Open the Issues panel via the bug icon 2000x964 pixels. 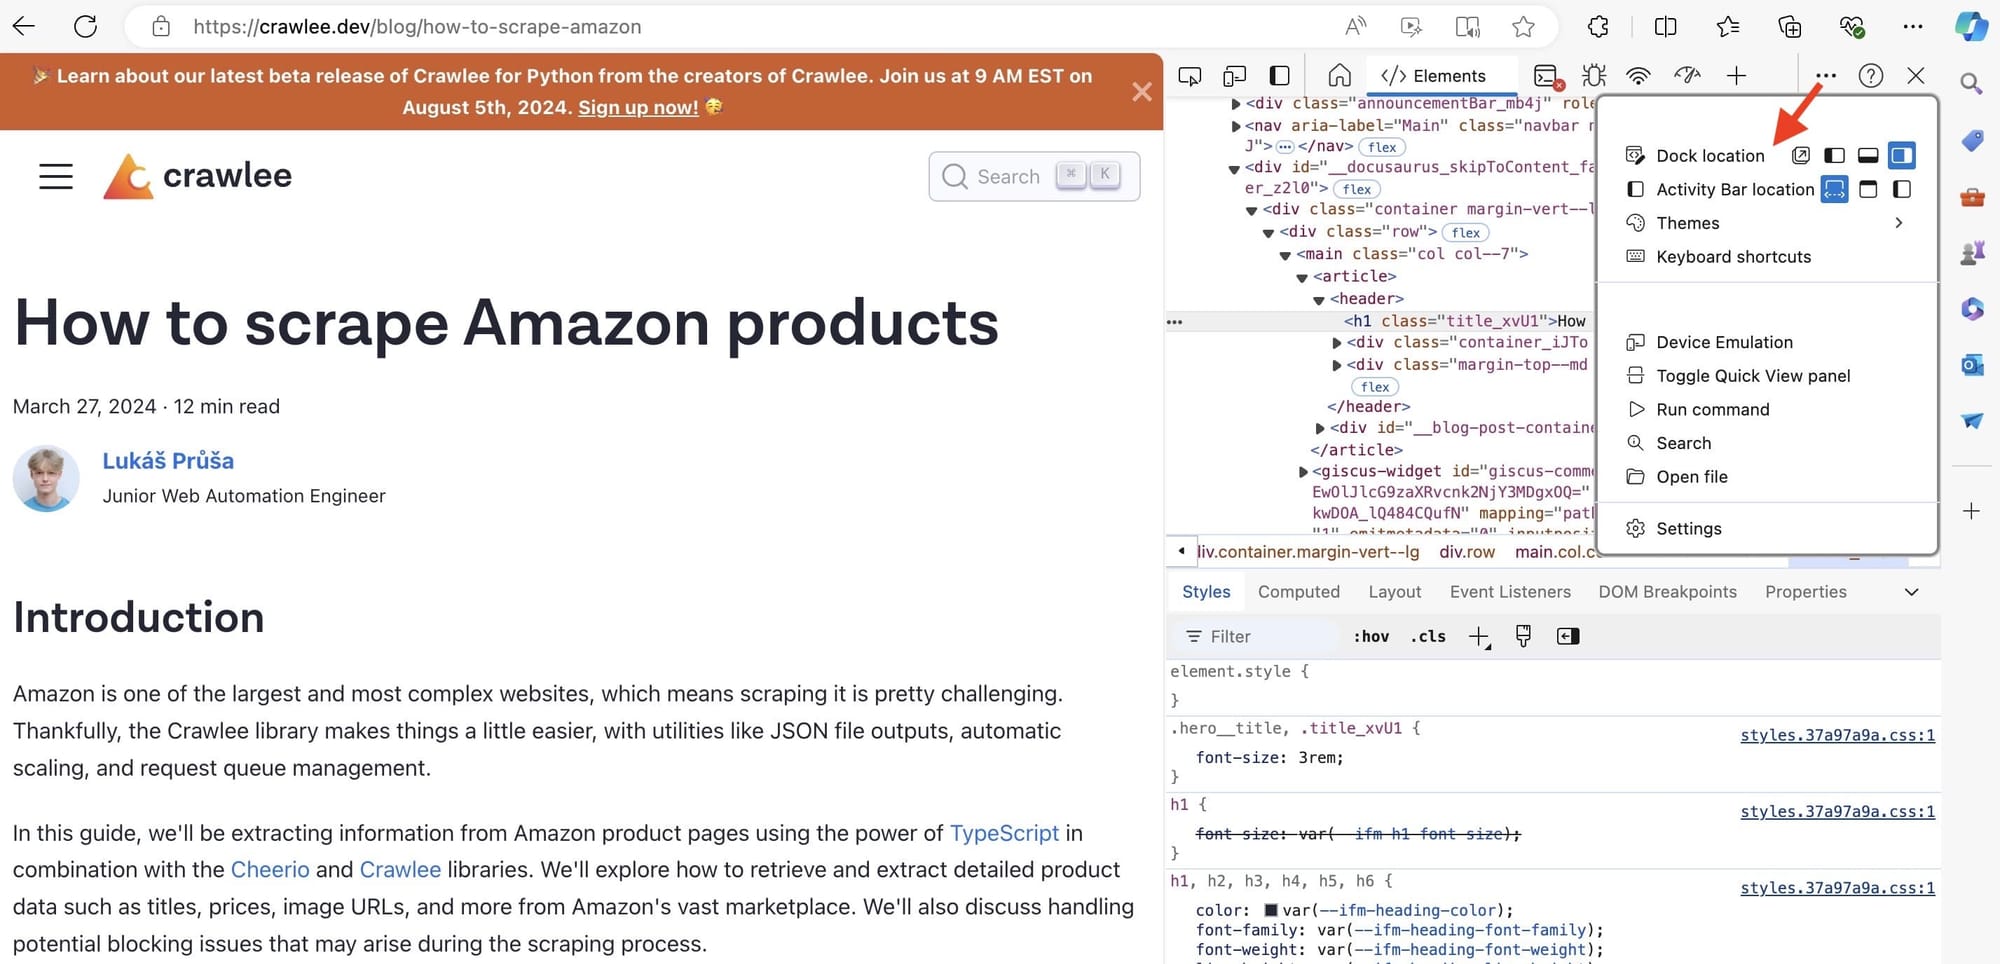coord(1593,75)
